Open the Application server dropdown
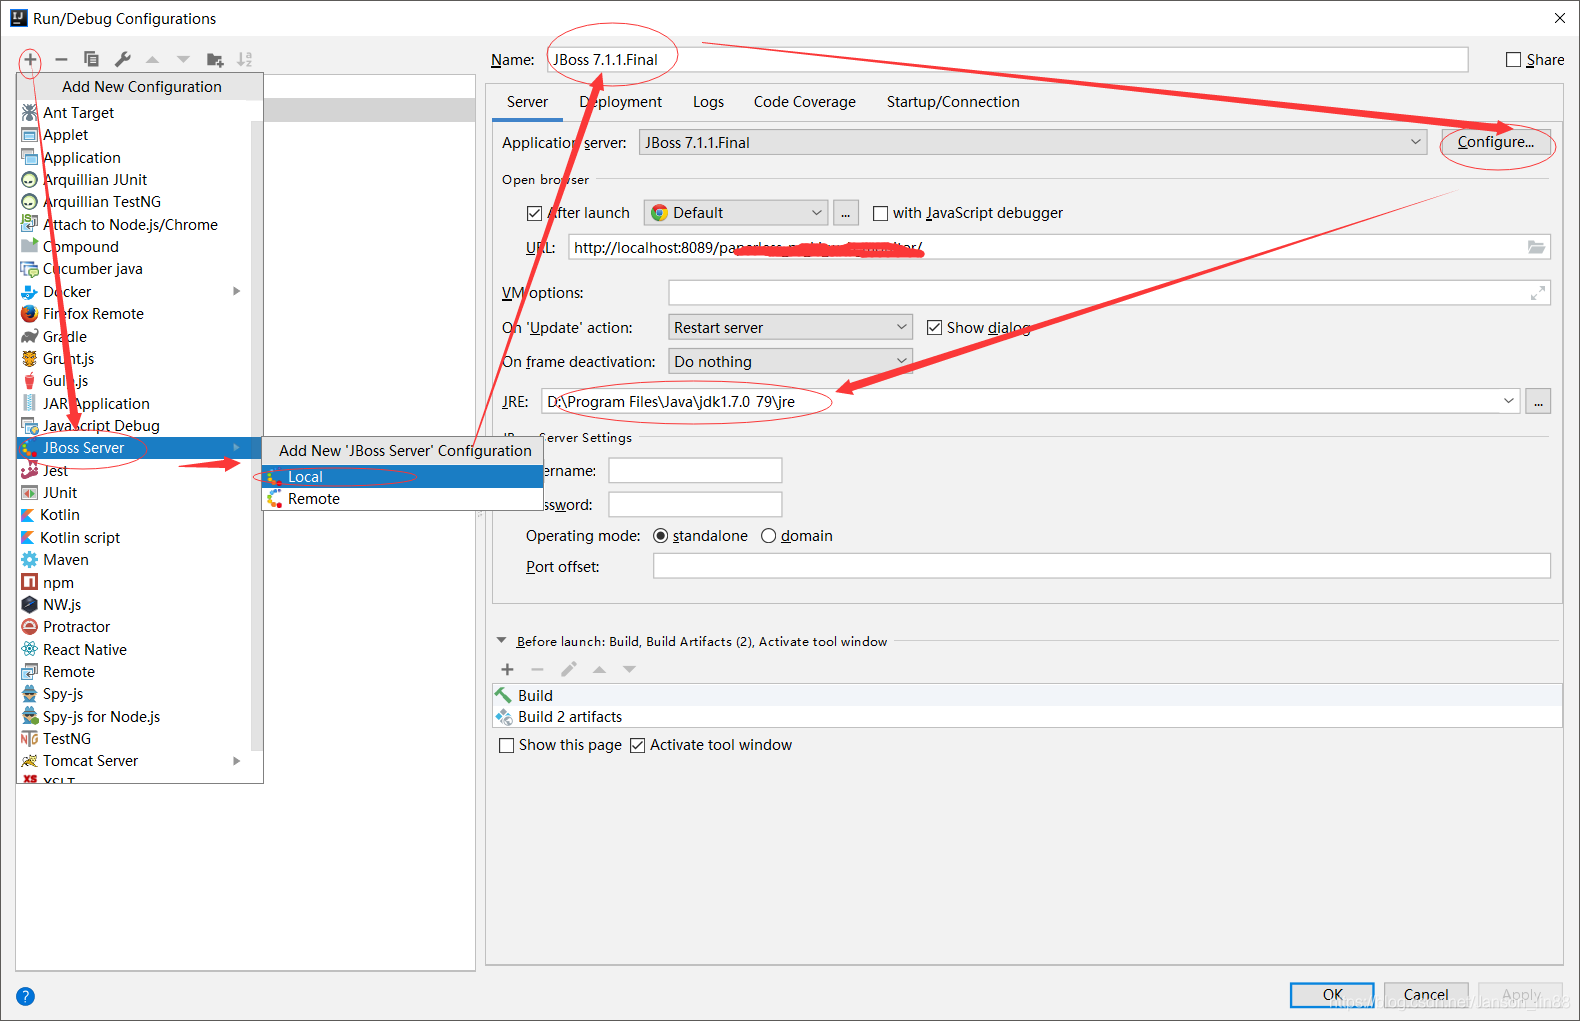This screenshot has height=1021, width=1580. [1034, 143]
